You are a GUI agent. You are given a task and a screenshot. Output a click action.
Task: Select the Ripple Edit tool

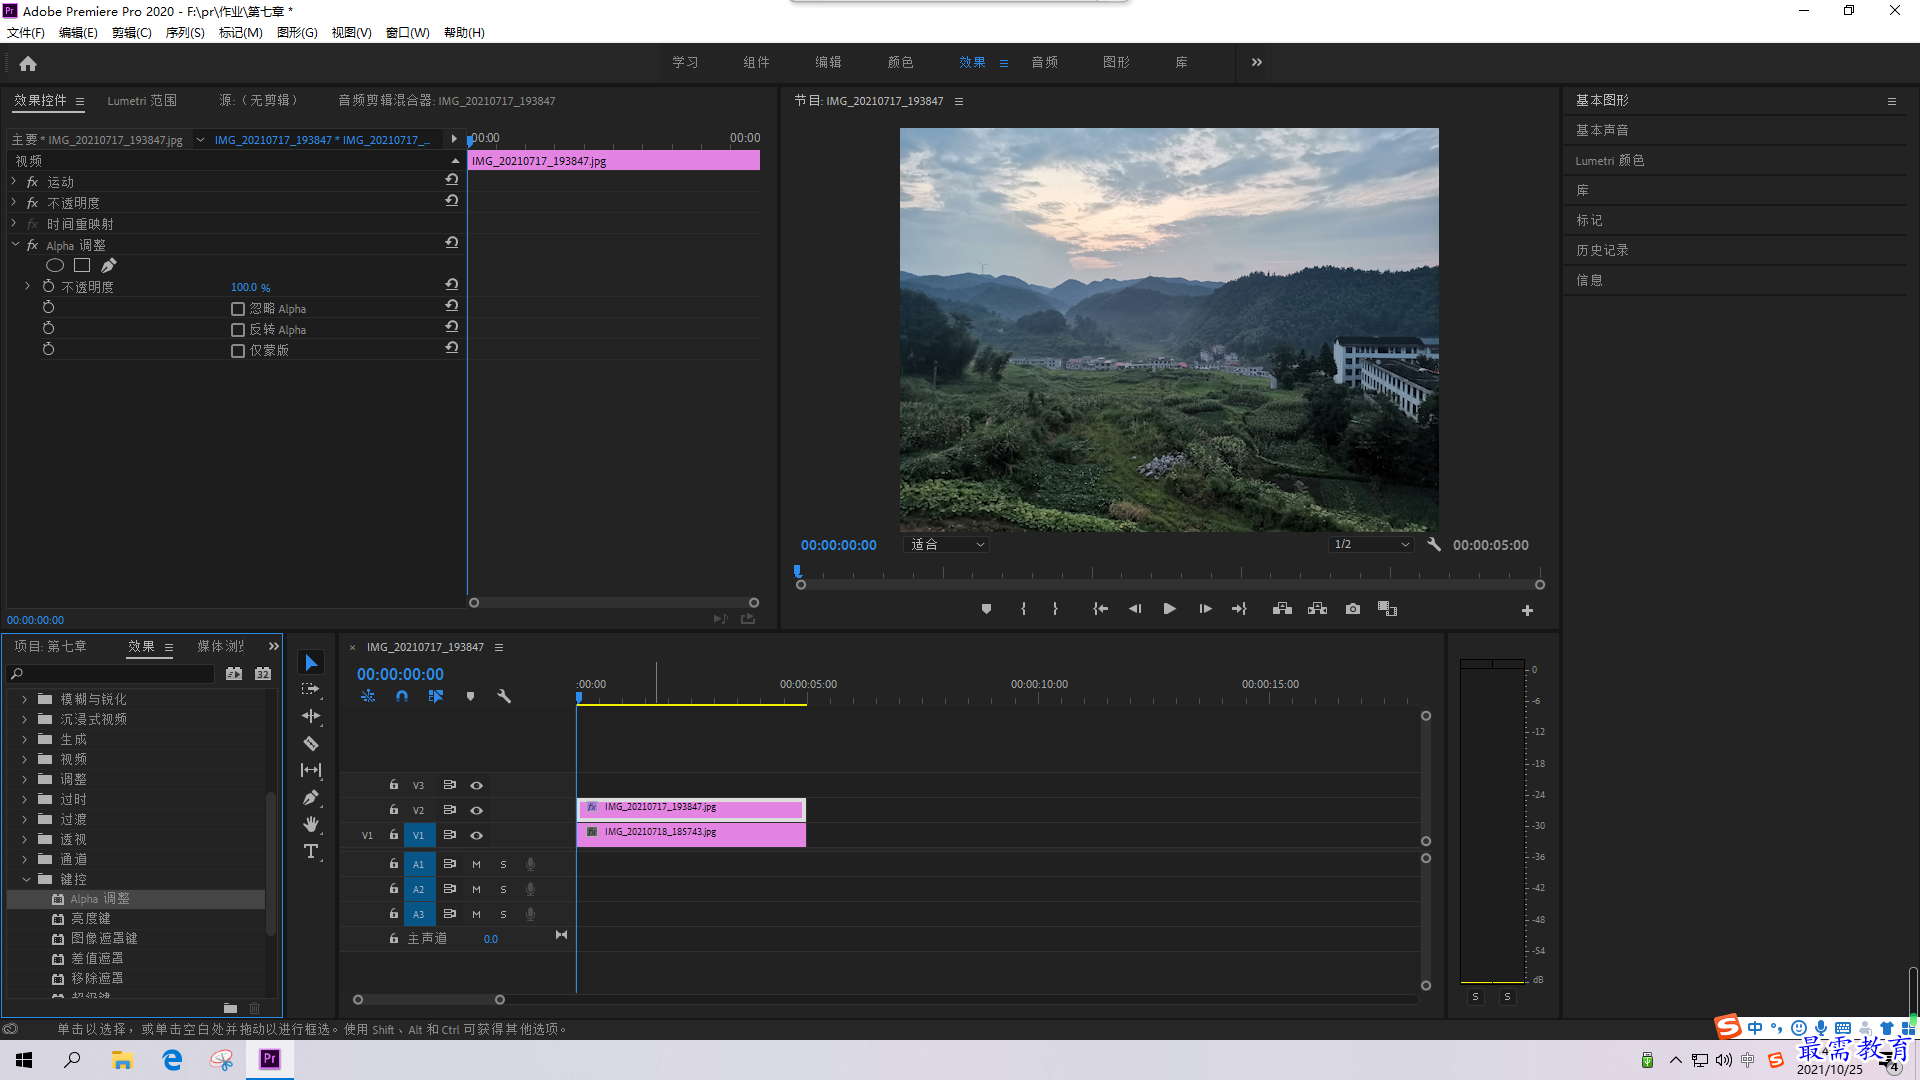[x=311, y=716]
